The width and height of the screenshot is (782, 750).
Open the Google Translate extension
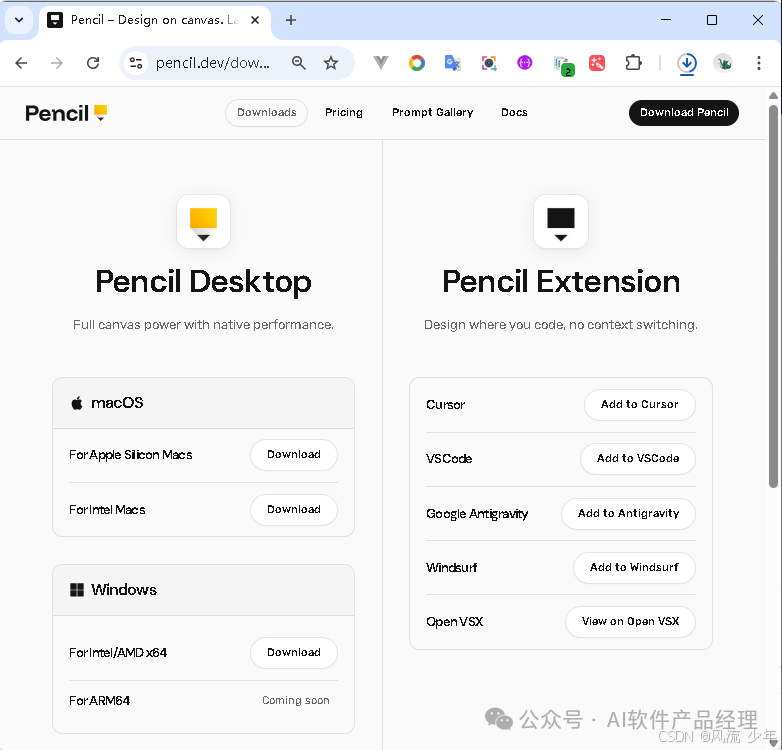click(452, 63)
